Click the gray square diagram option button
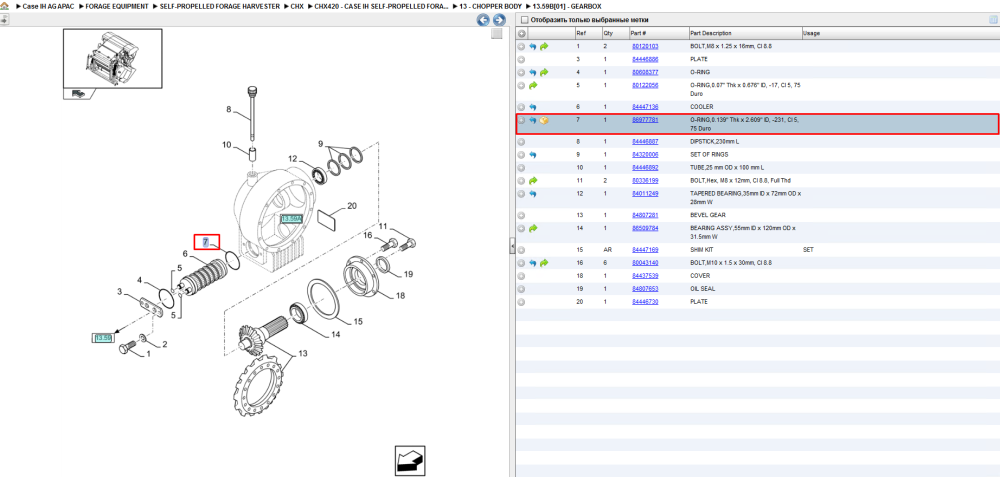The width and height of the screenshot is (1000, 477). click(496, 34)
